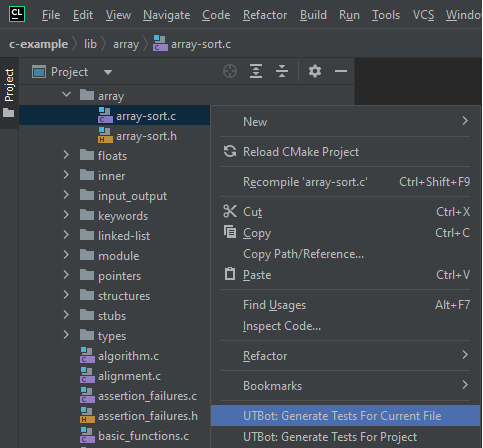
Task: Select opened file locate target icon
Action: pos(230,71)
